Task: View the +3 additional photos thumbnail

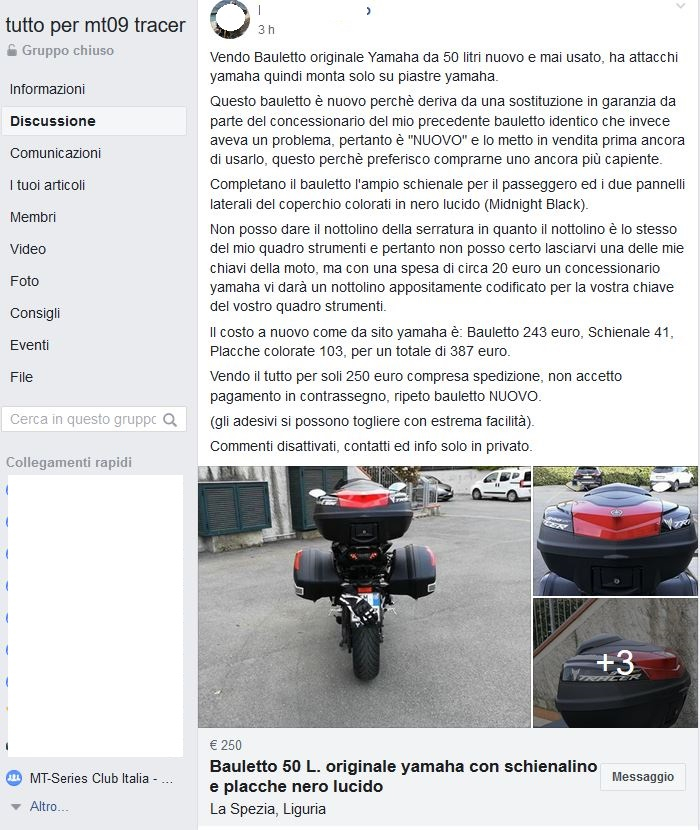Action: [x=615, y=663]
